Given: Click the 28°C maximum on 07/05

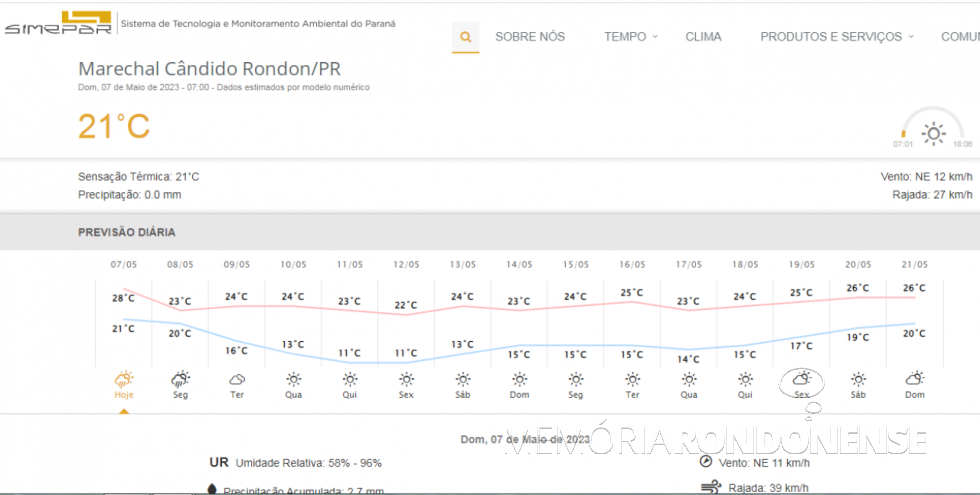Looking at the screenshot, I should pyautogui.click(x=123, y=298).
